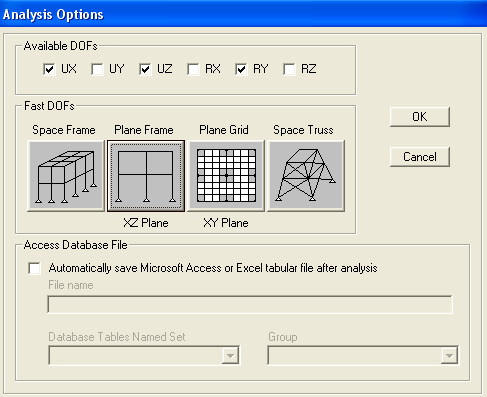Dismiss dialog with the Cancel button
This screenshot has width=487, height=397.
[x=420, y=157]
